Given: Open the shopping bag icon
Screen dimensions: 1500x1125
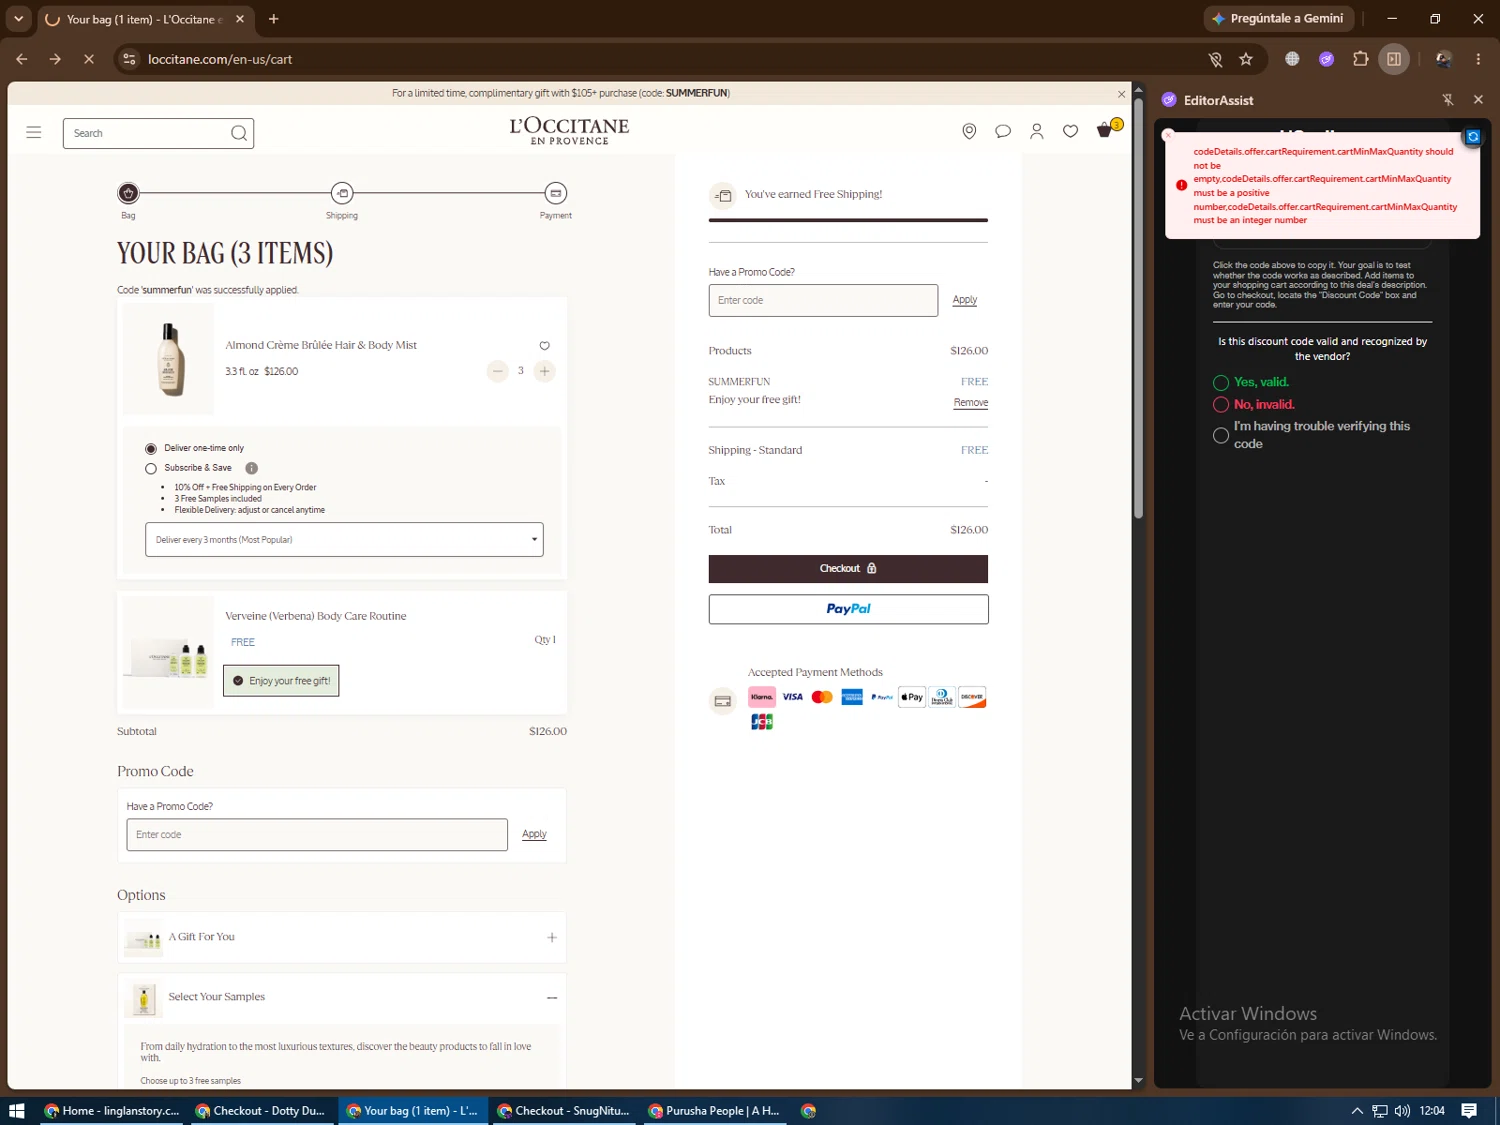Looking at the screenshot, I should pyautogui.click(x=1106, y=131).
